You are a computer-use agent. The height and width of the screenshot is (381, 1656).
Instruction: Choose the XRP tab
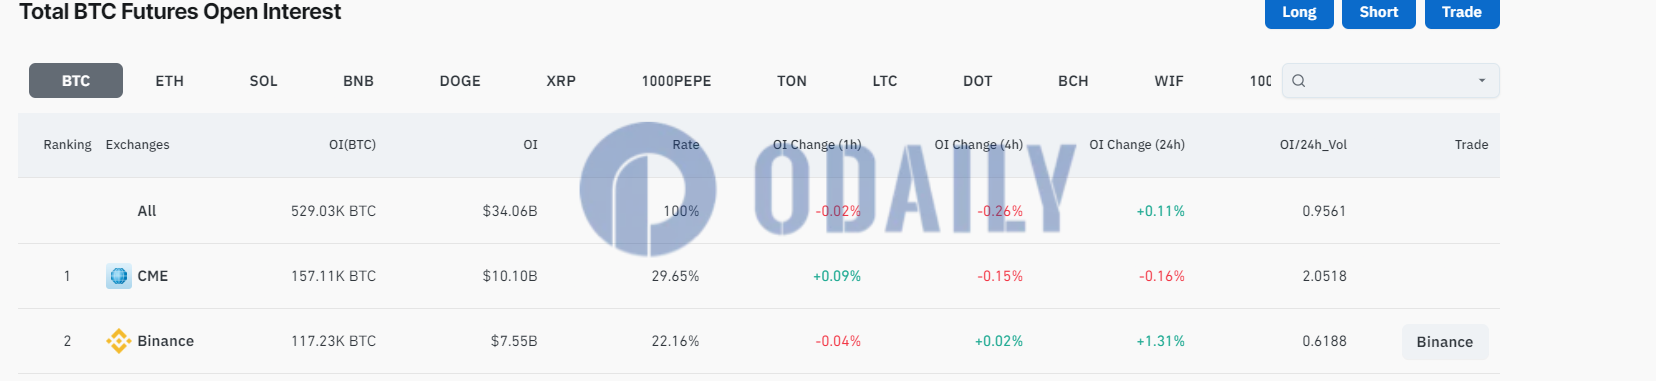click(561, 81)
